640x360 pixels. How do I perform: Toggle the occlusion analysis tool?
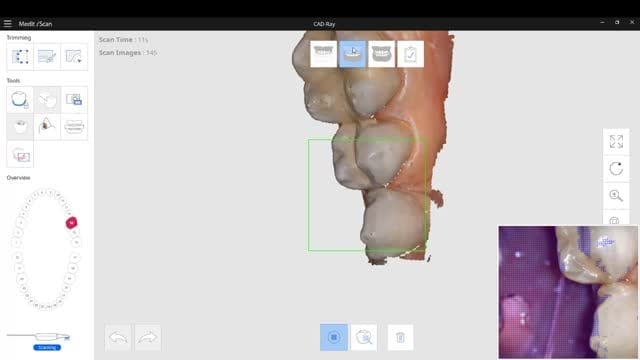click(47, 127)
